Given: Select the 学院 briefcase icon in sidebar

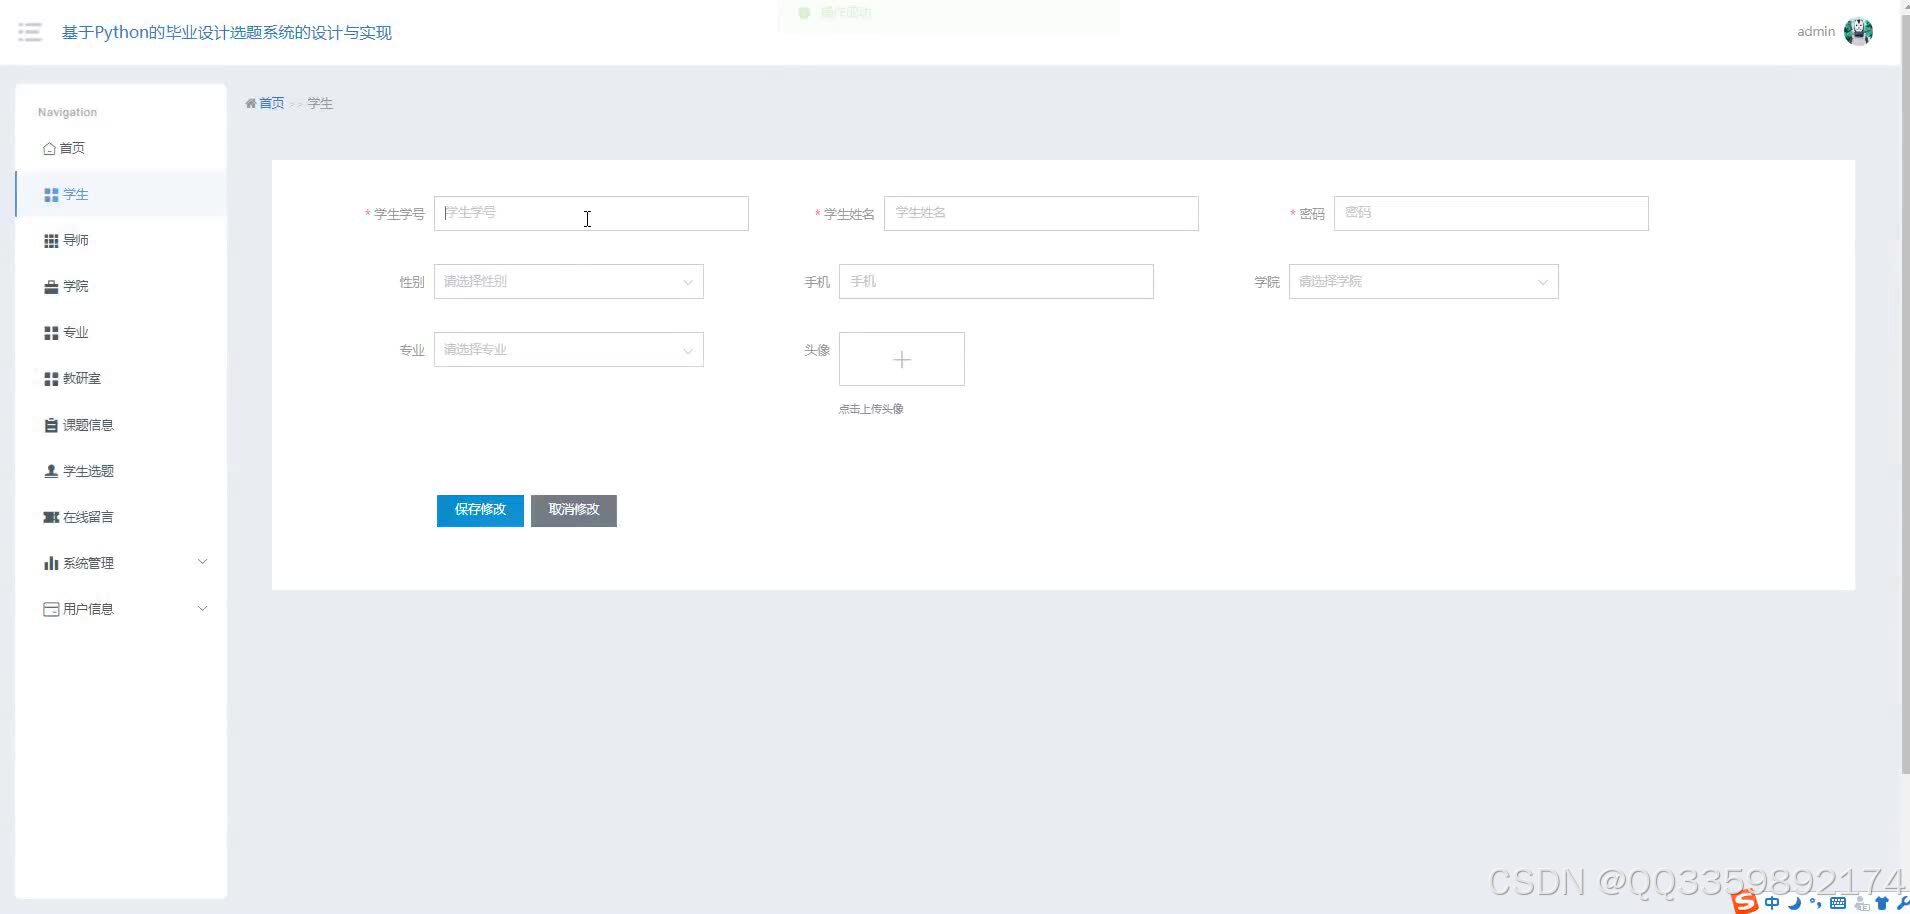Looking at the screenshot, I should point(51,287).
